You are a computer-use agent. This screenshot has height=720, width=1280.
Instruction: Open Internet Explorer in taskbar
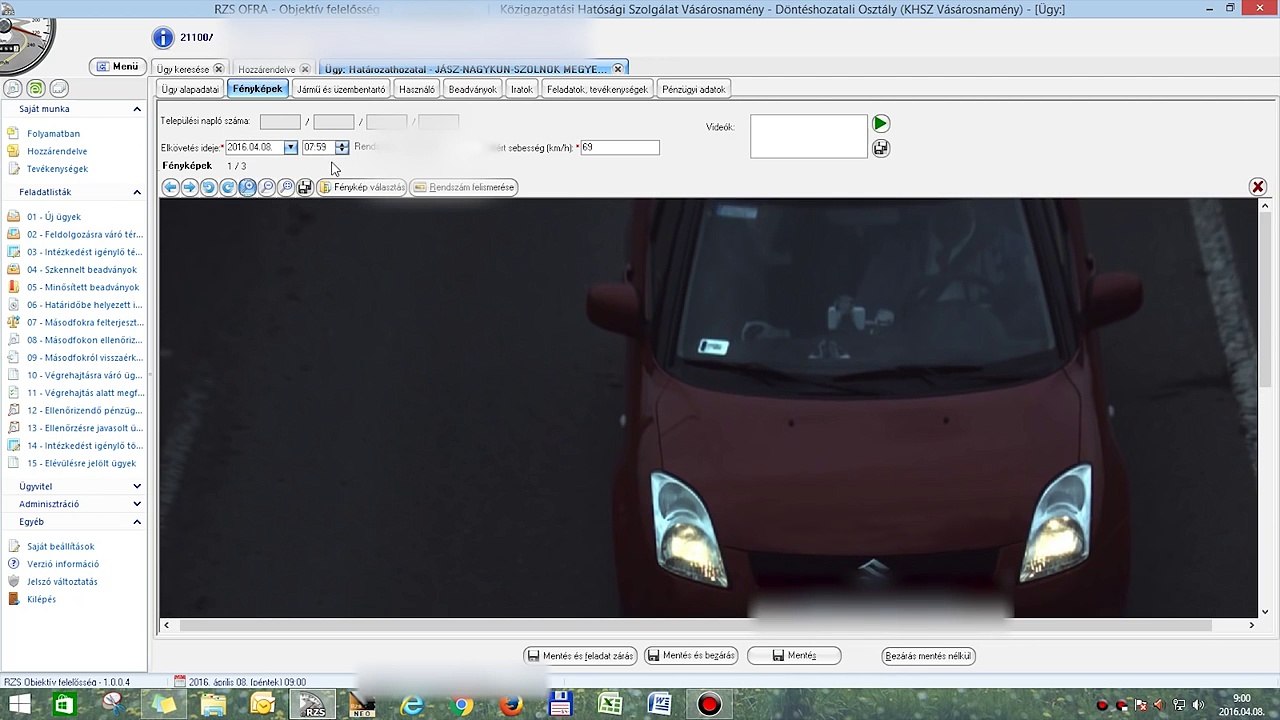point(412,705)
